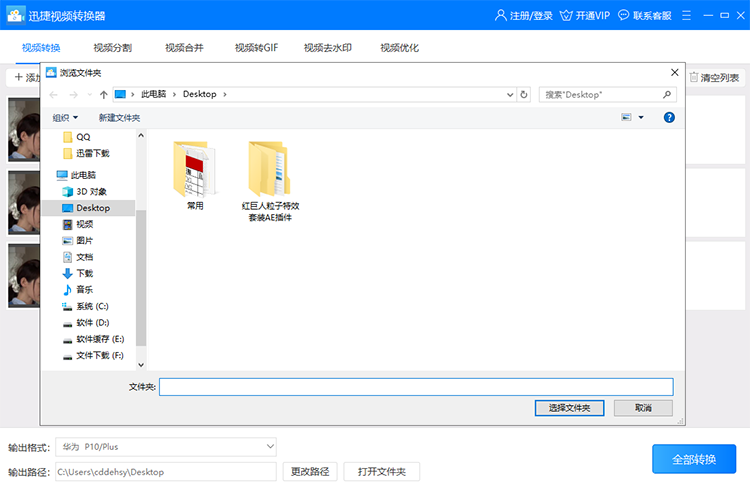Click 新建文件夹 button

pos(119,117)
